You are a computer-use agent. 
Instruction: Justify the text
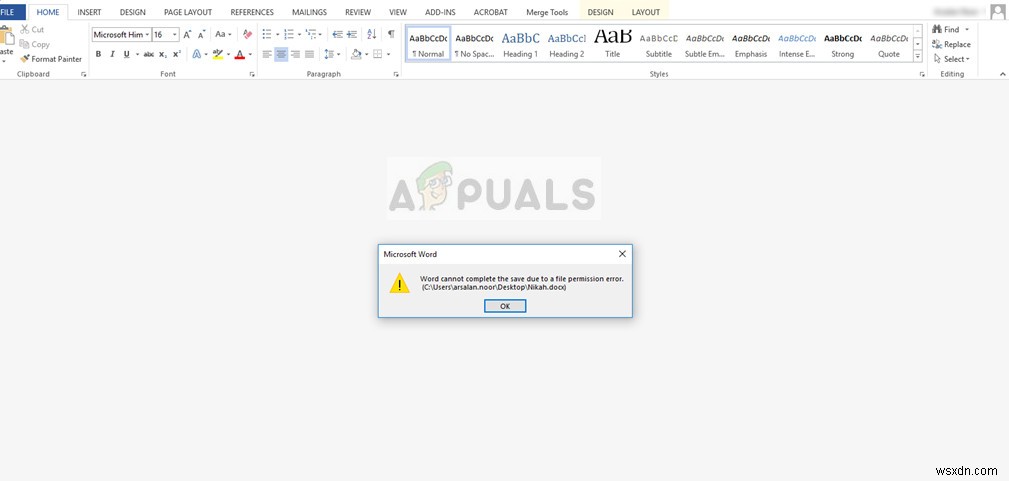(x=310, y=54)
